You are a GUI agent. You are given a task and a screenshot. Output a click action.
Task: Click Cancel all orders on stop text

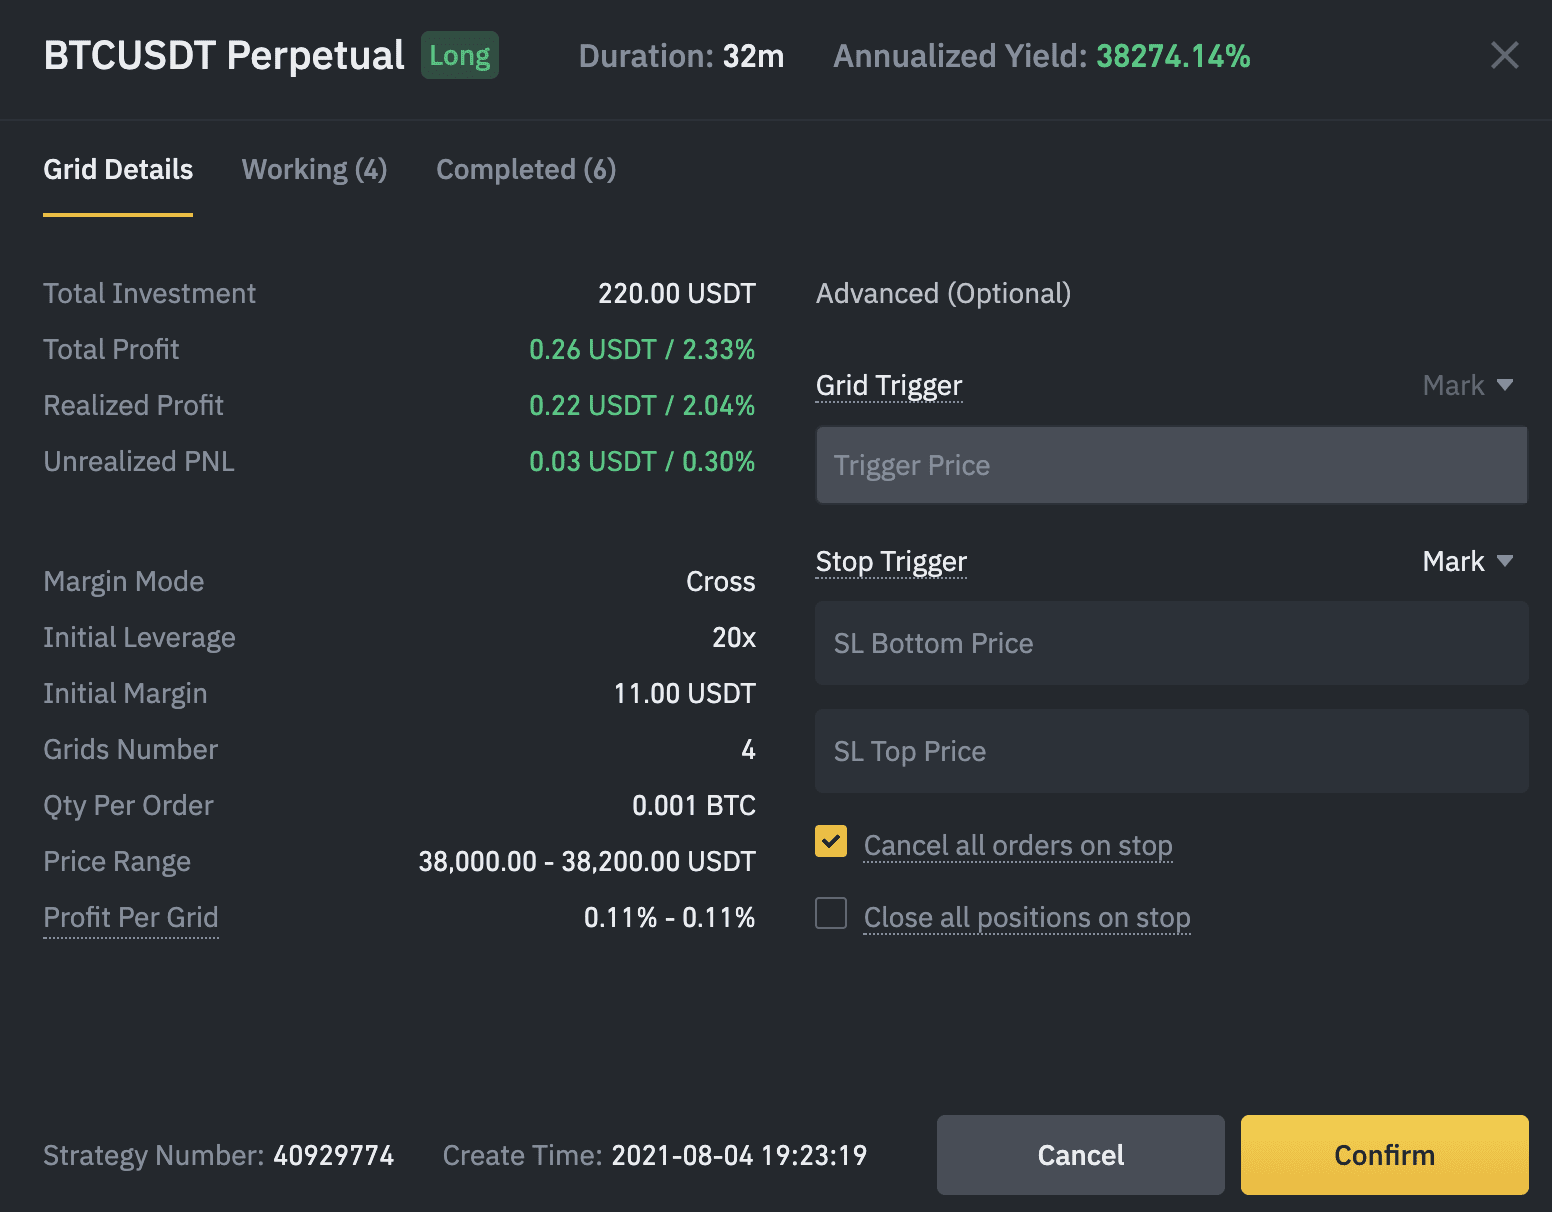[1018, 845]
